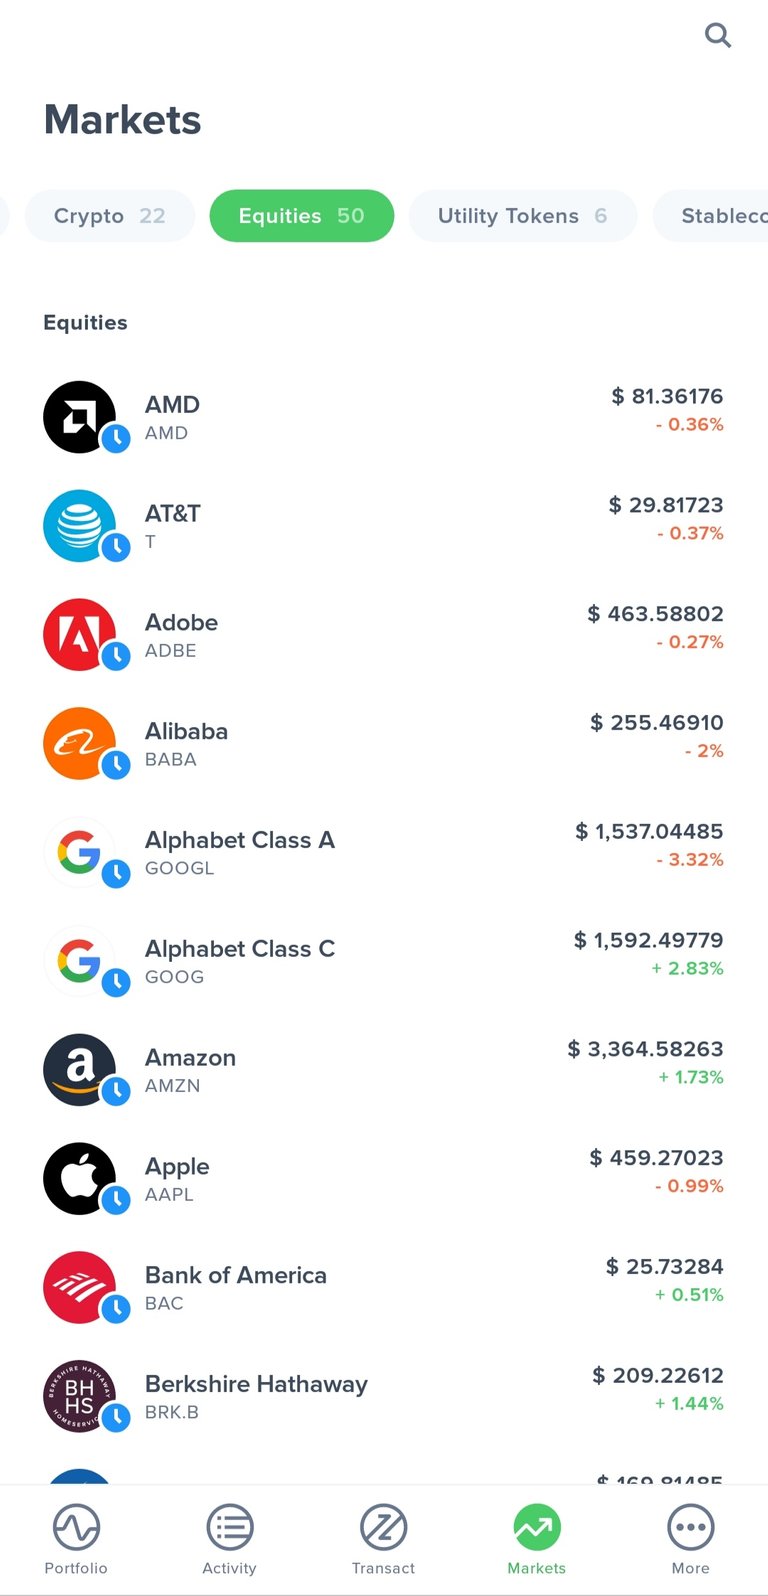Viewport: 768px width, 1596px height.
Task: Select the Stablecoins tab
Action: point(711,216)
